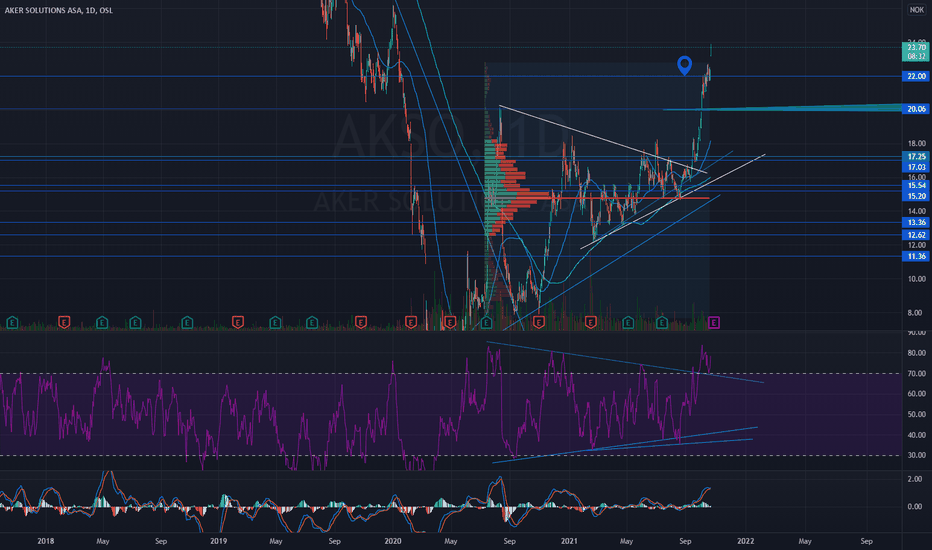Click the RSI 70.00 overbought axis label

coord(917,373)
